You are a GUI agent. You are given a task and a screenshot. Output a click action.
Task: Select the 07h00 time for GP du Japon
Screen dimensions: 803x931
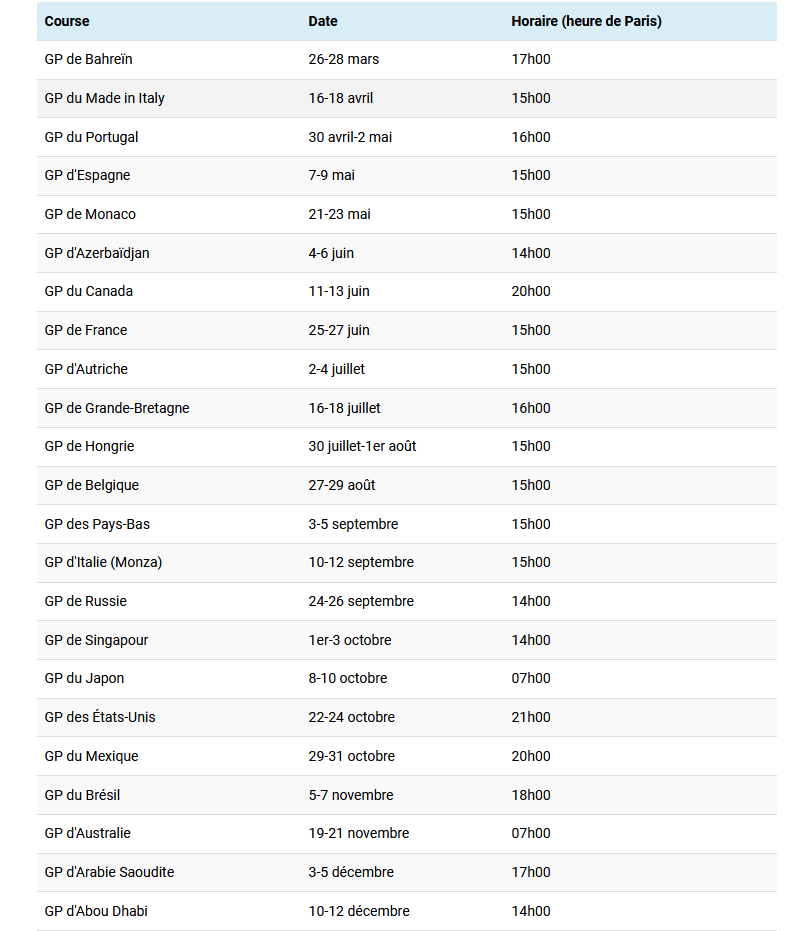click(531, 678)
